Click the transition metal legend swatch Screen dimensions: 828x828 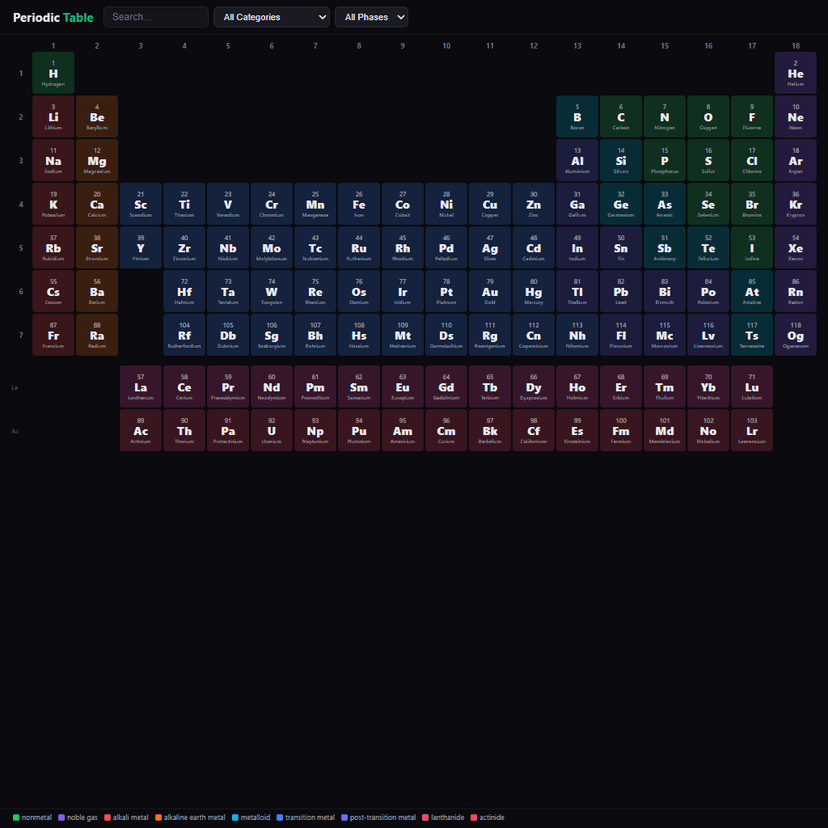[x=280, y=817]
